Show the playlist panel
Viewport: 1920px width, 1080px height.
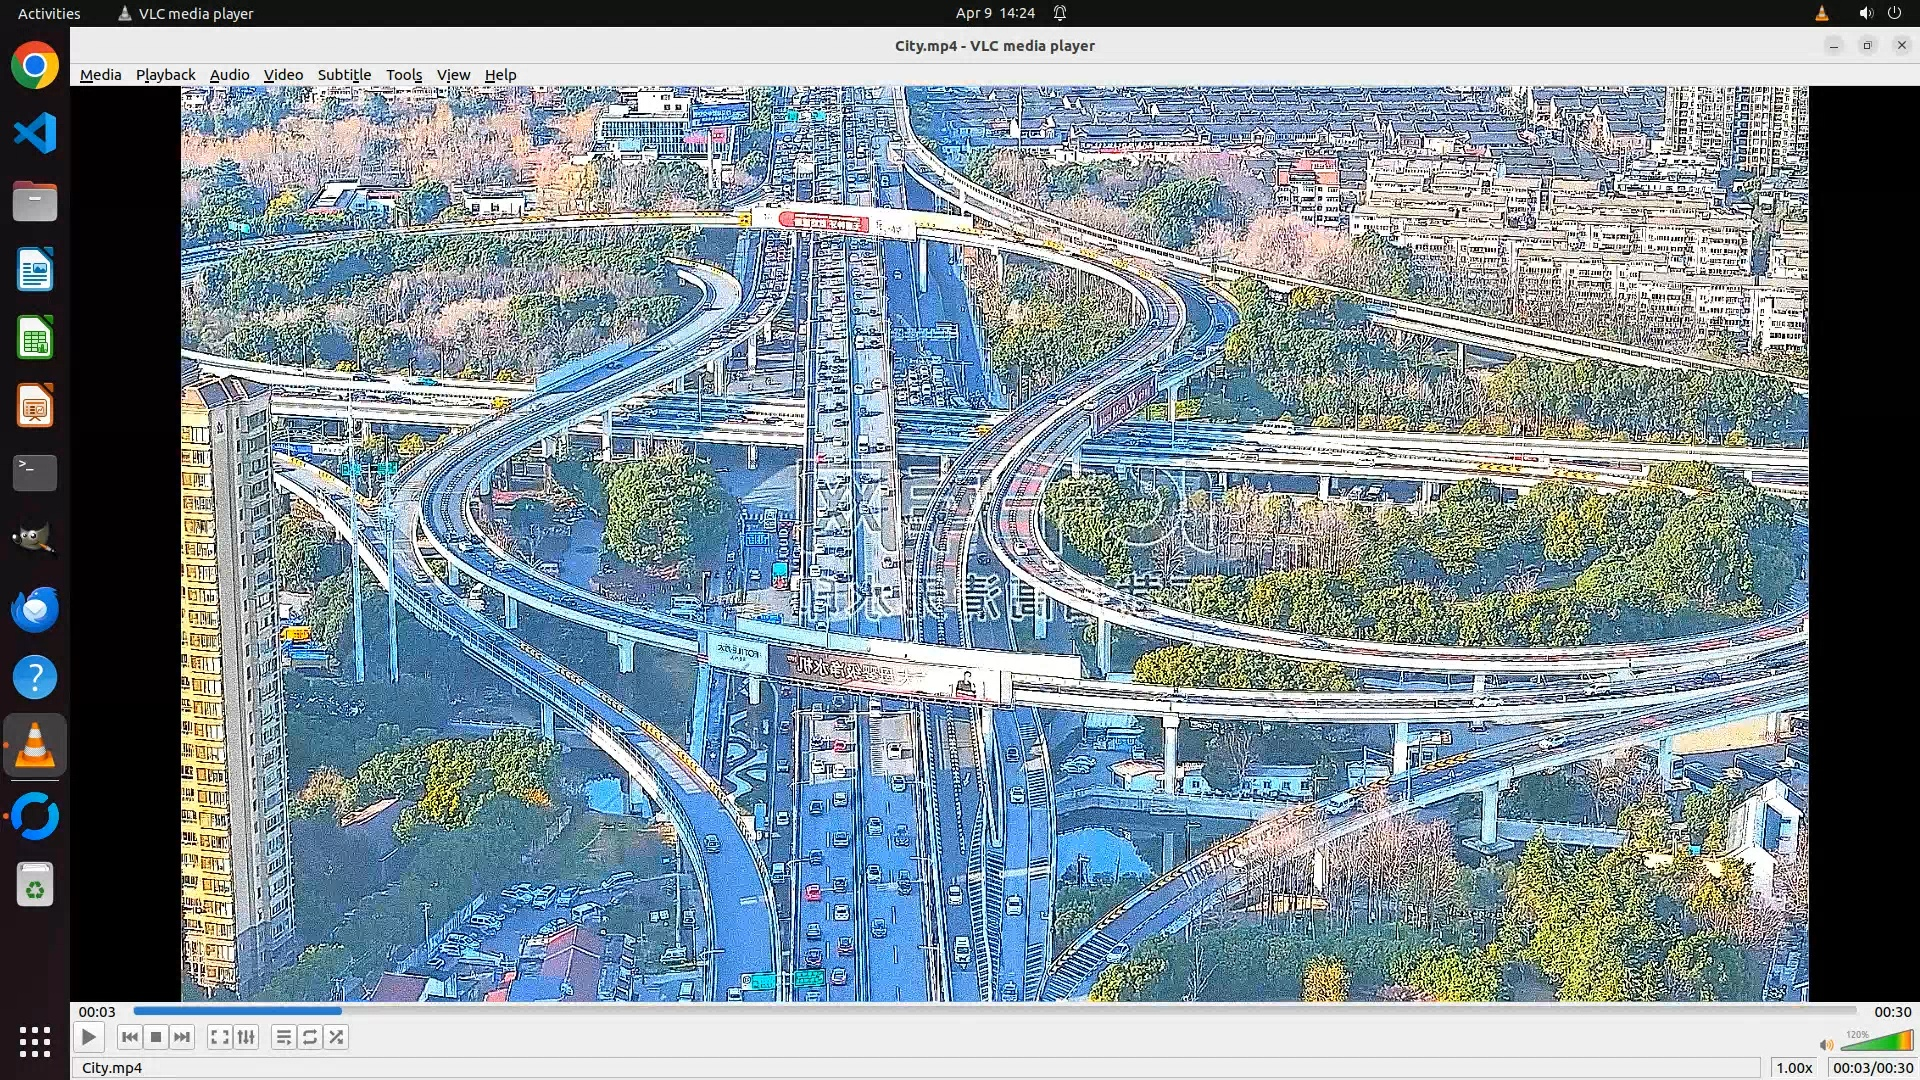(x=283, y=1037)
